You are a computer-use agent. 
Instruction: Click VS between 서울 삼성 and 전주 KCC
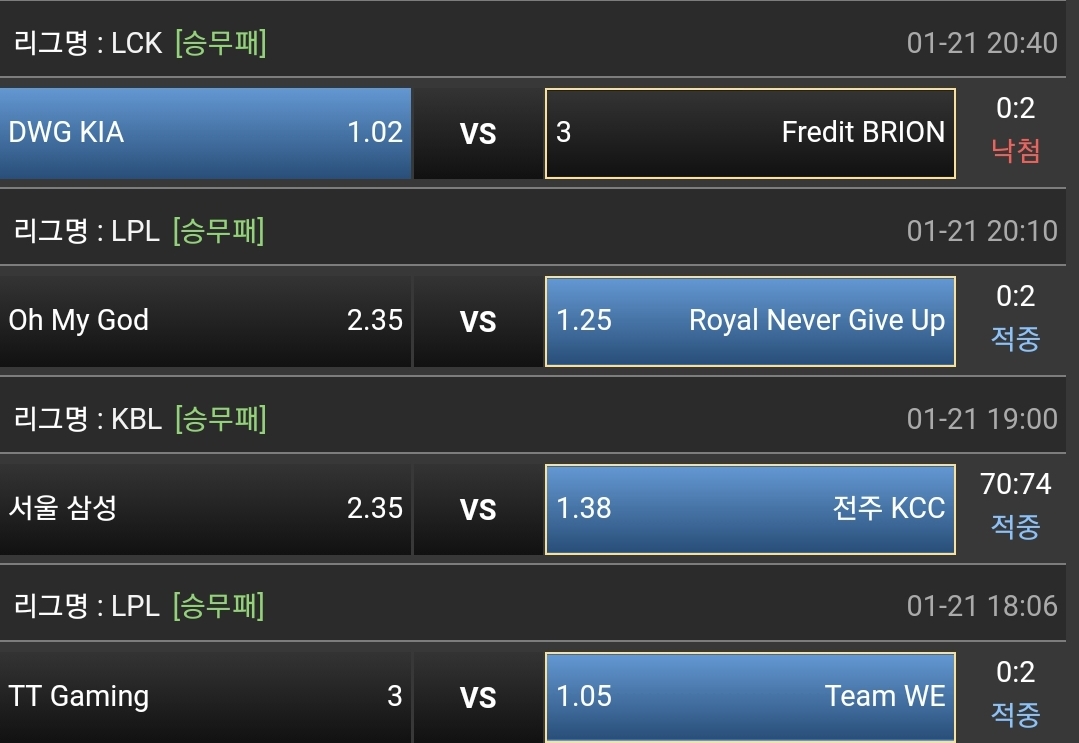[x=478, y=509]
